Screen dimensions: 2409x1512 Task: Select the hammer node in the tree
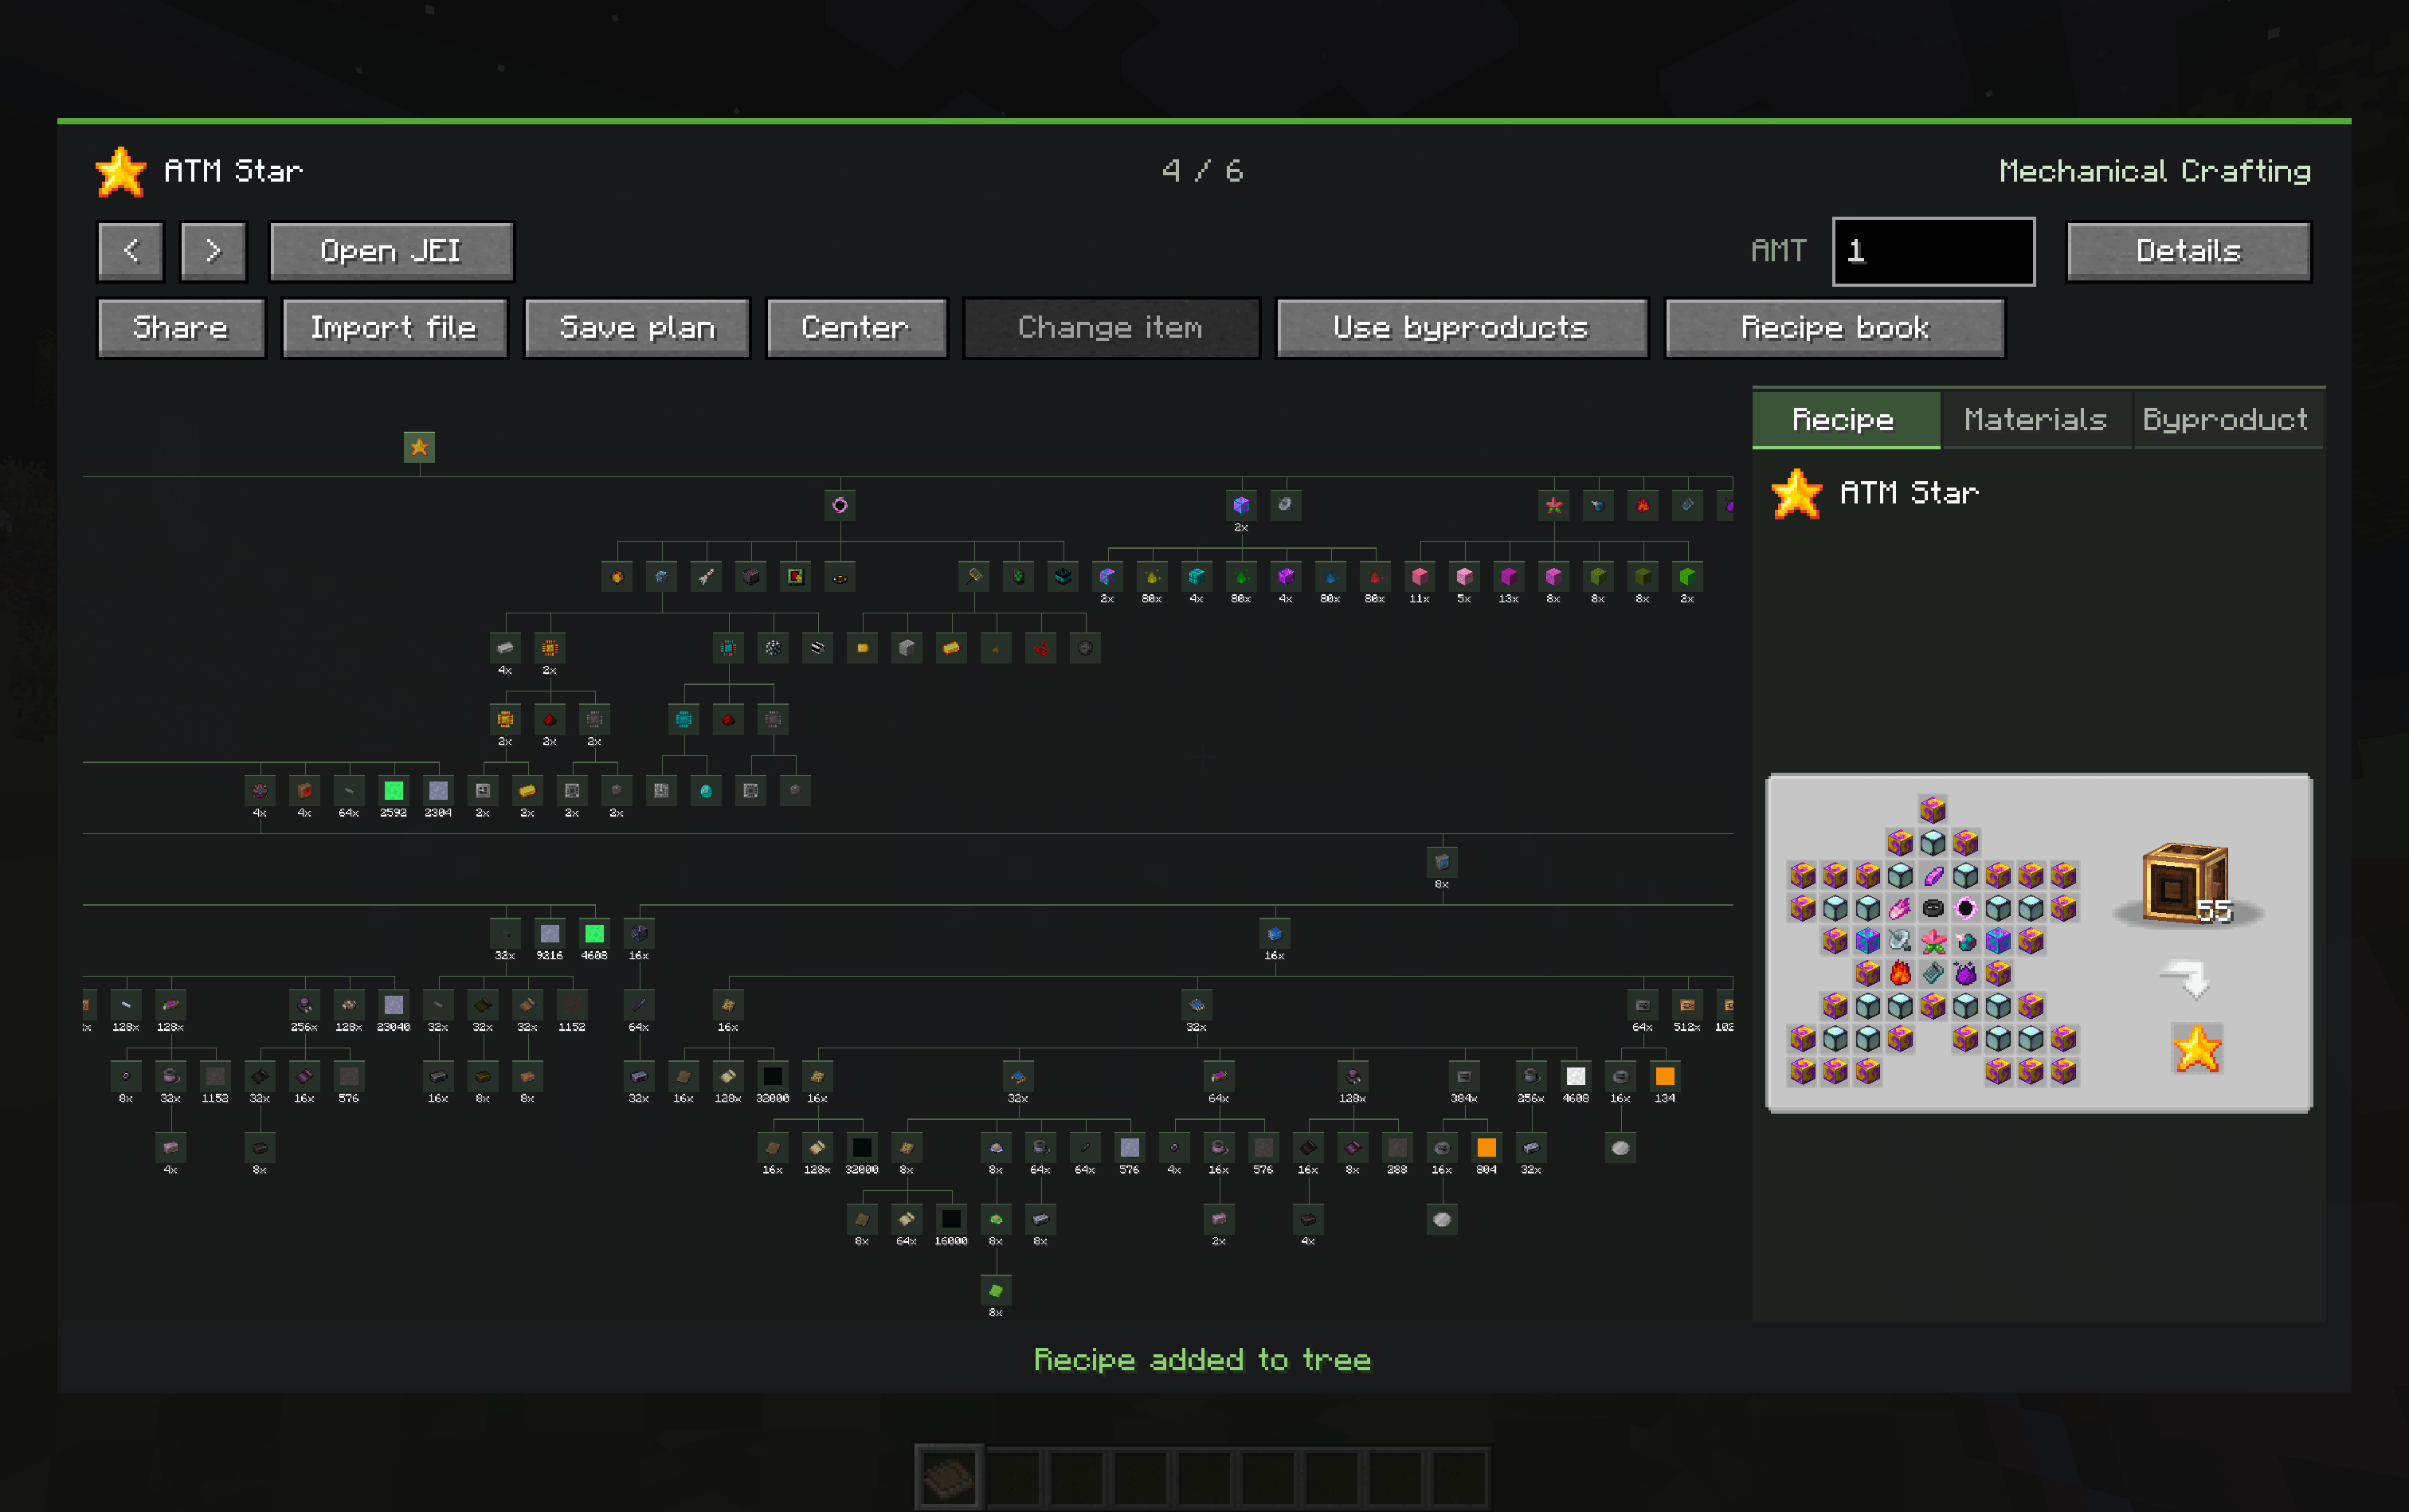pyautogui.click(x=973, y=577)
